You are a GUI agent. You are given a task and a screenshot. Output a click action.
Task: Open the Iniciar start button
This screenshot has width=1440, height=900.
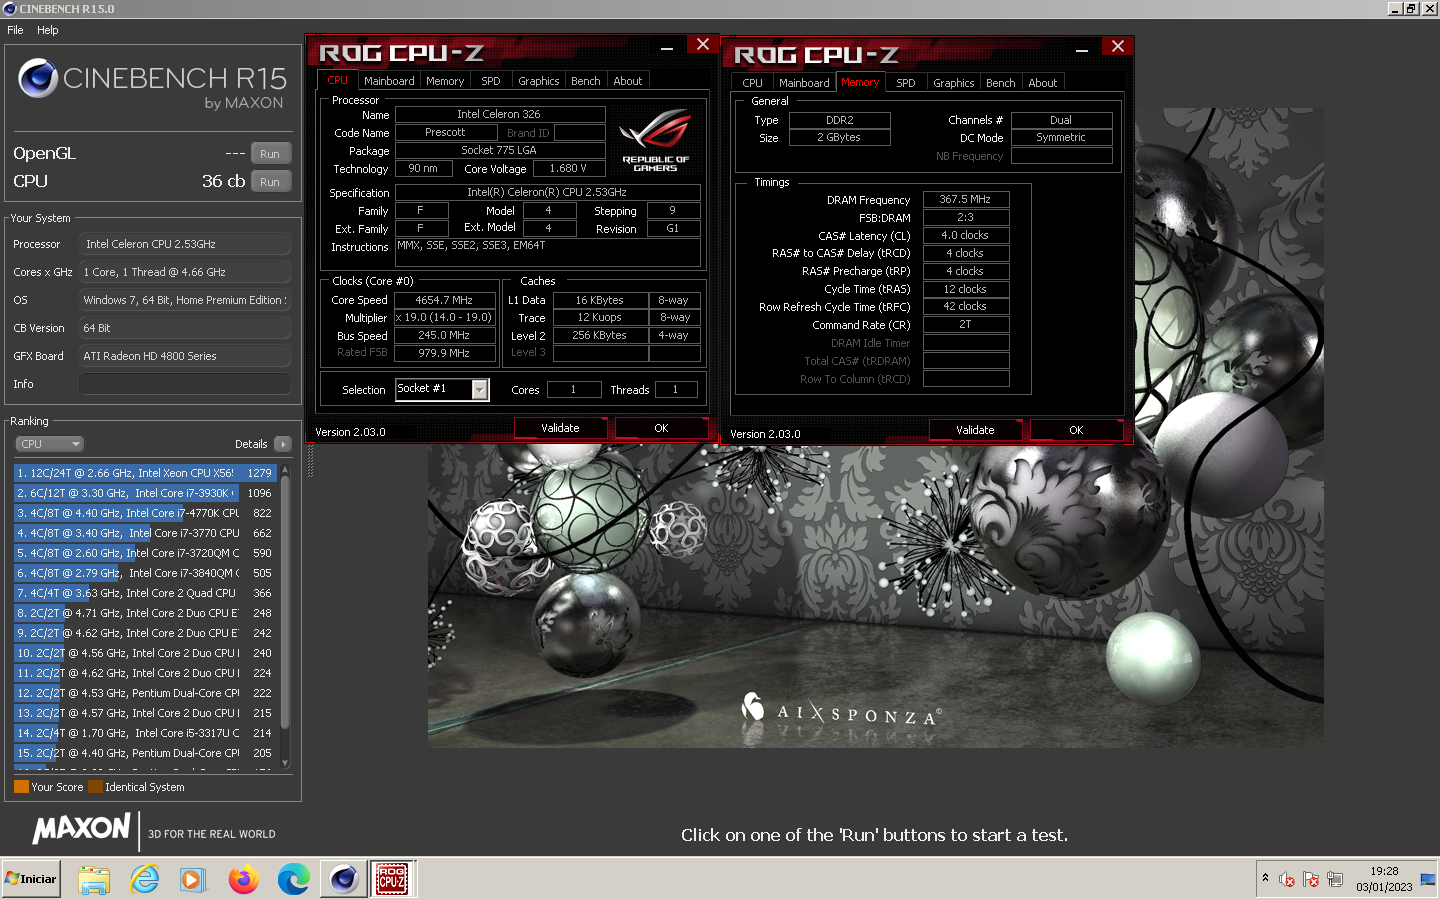[x=31, y=879]
